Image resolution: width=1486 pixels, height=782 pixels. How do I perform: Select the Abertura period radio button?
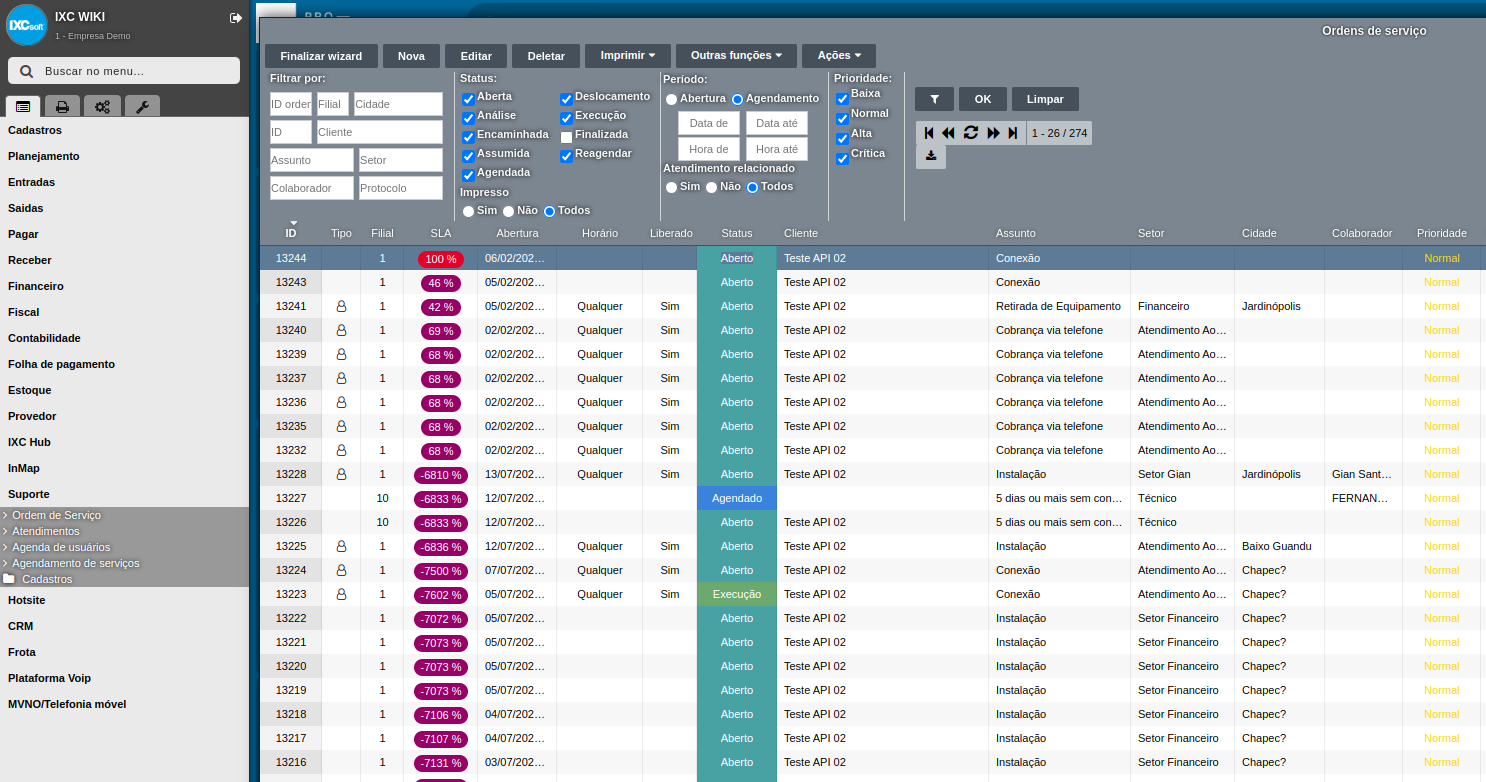tap(672, 99)
